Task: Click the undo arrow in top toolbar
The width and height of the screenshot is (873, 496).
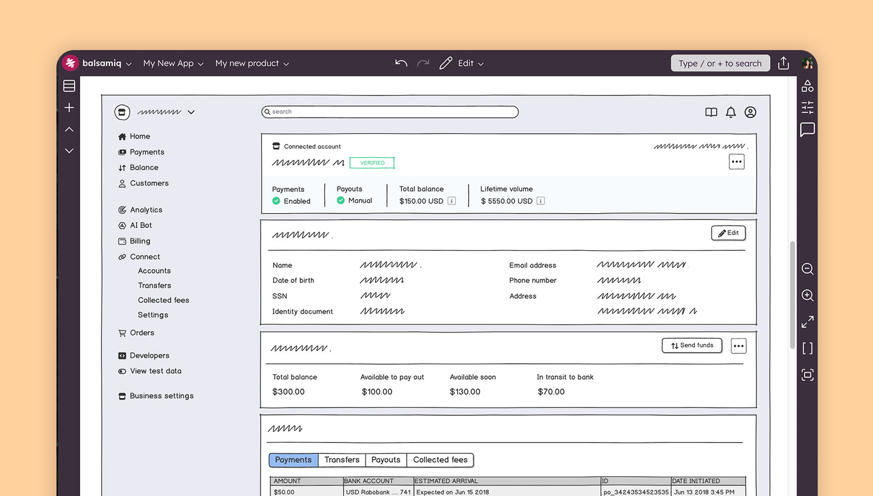Action: pos(401,63)
